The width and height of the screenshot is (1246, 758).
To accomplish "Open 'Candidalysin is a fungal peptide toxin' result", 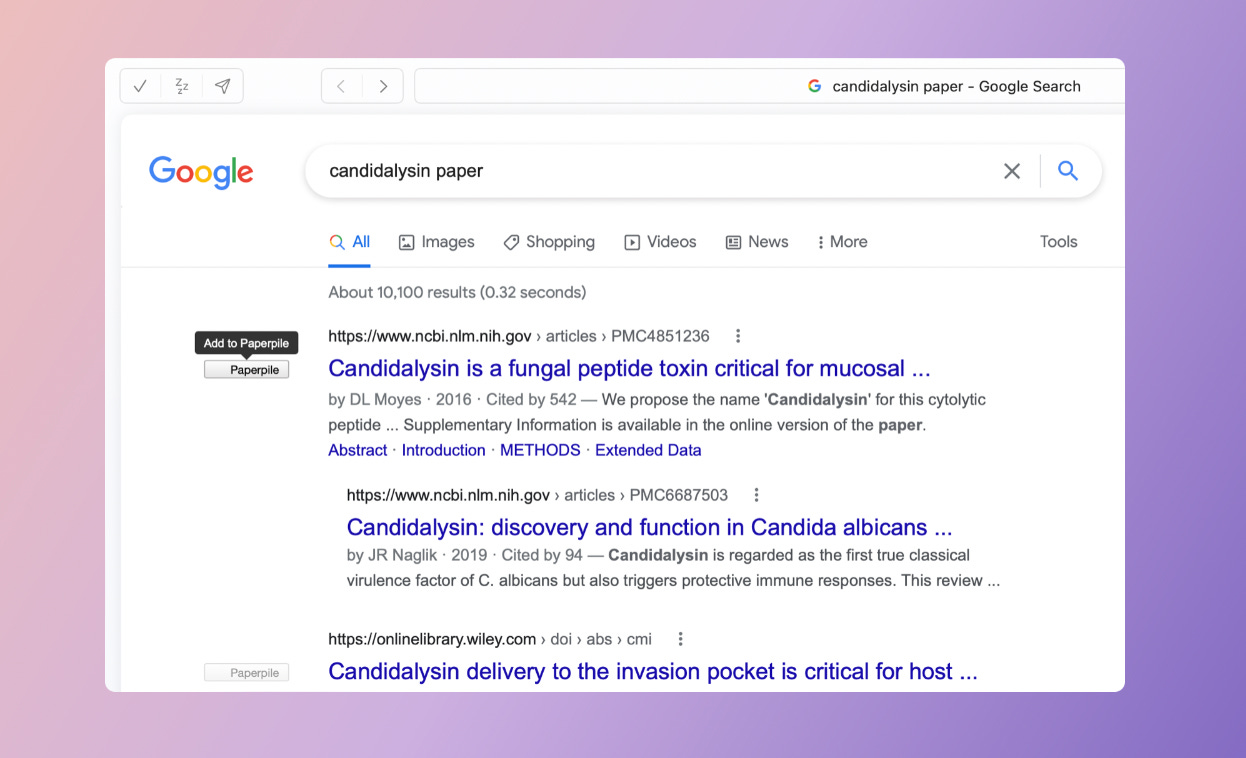I will 629,368.
